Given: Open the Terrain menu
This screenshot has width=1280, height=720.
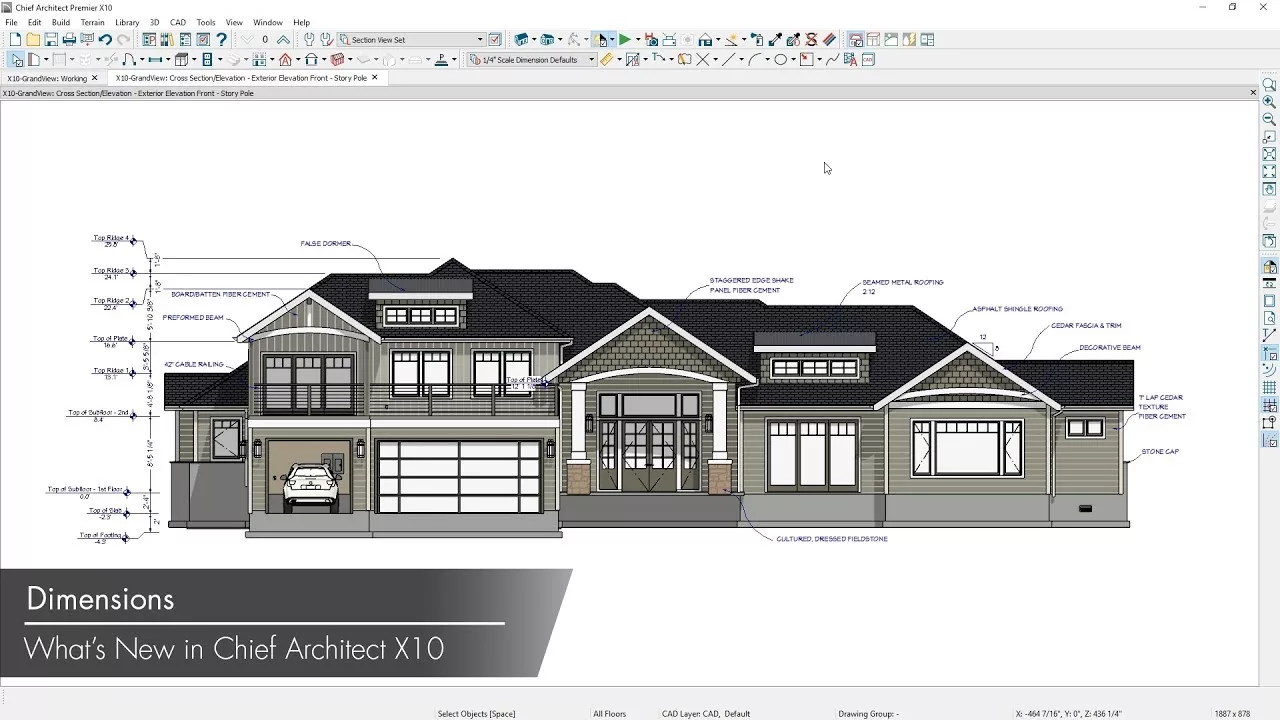Looking at the screenshot, I should pos(92,22).
